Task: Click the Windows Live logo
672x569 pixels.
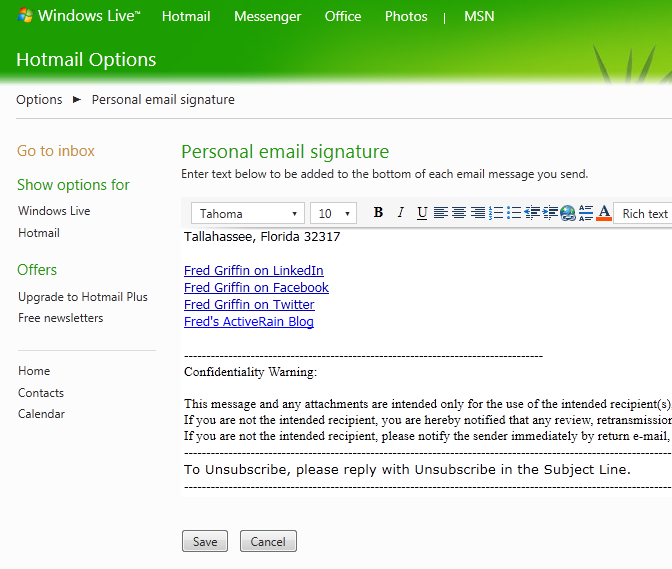Action: (79, 16)
